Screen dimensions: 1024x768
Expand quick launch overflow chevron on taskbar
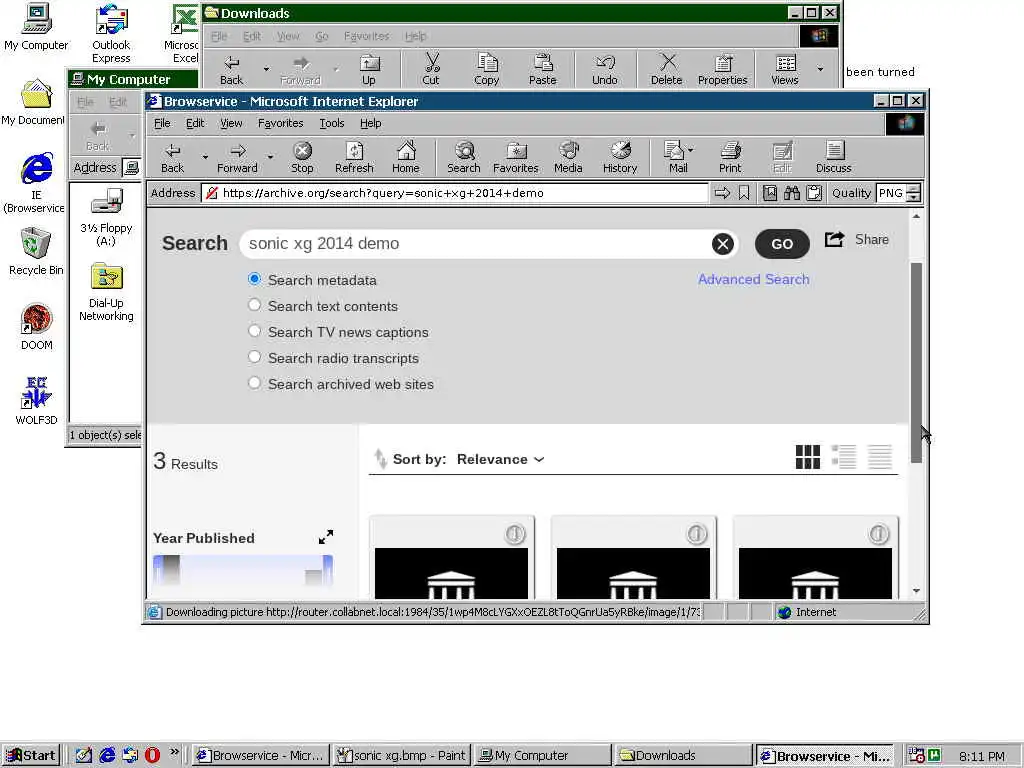[x=174, y=752]
